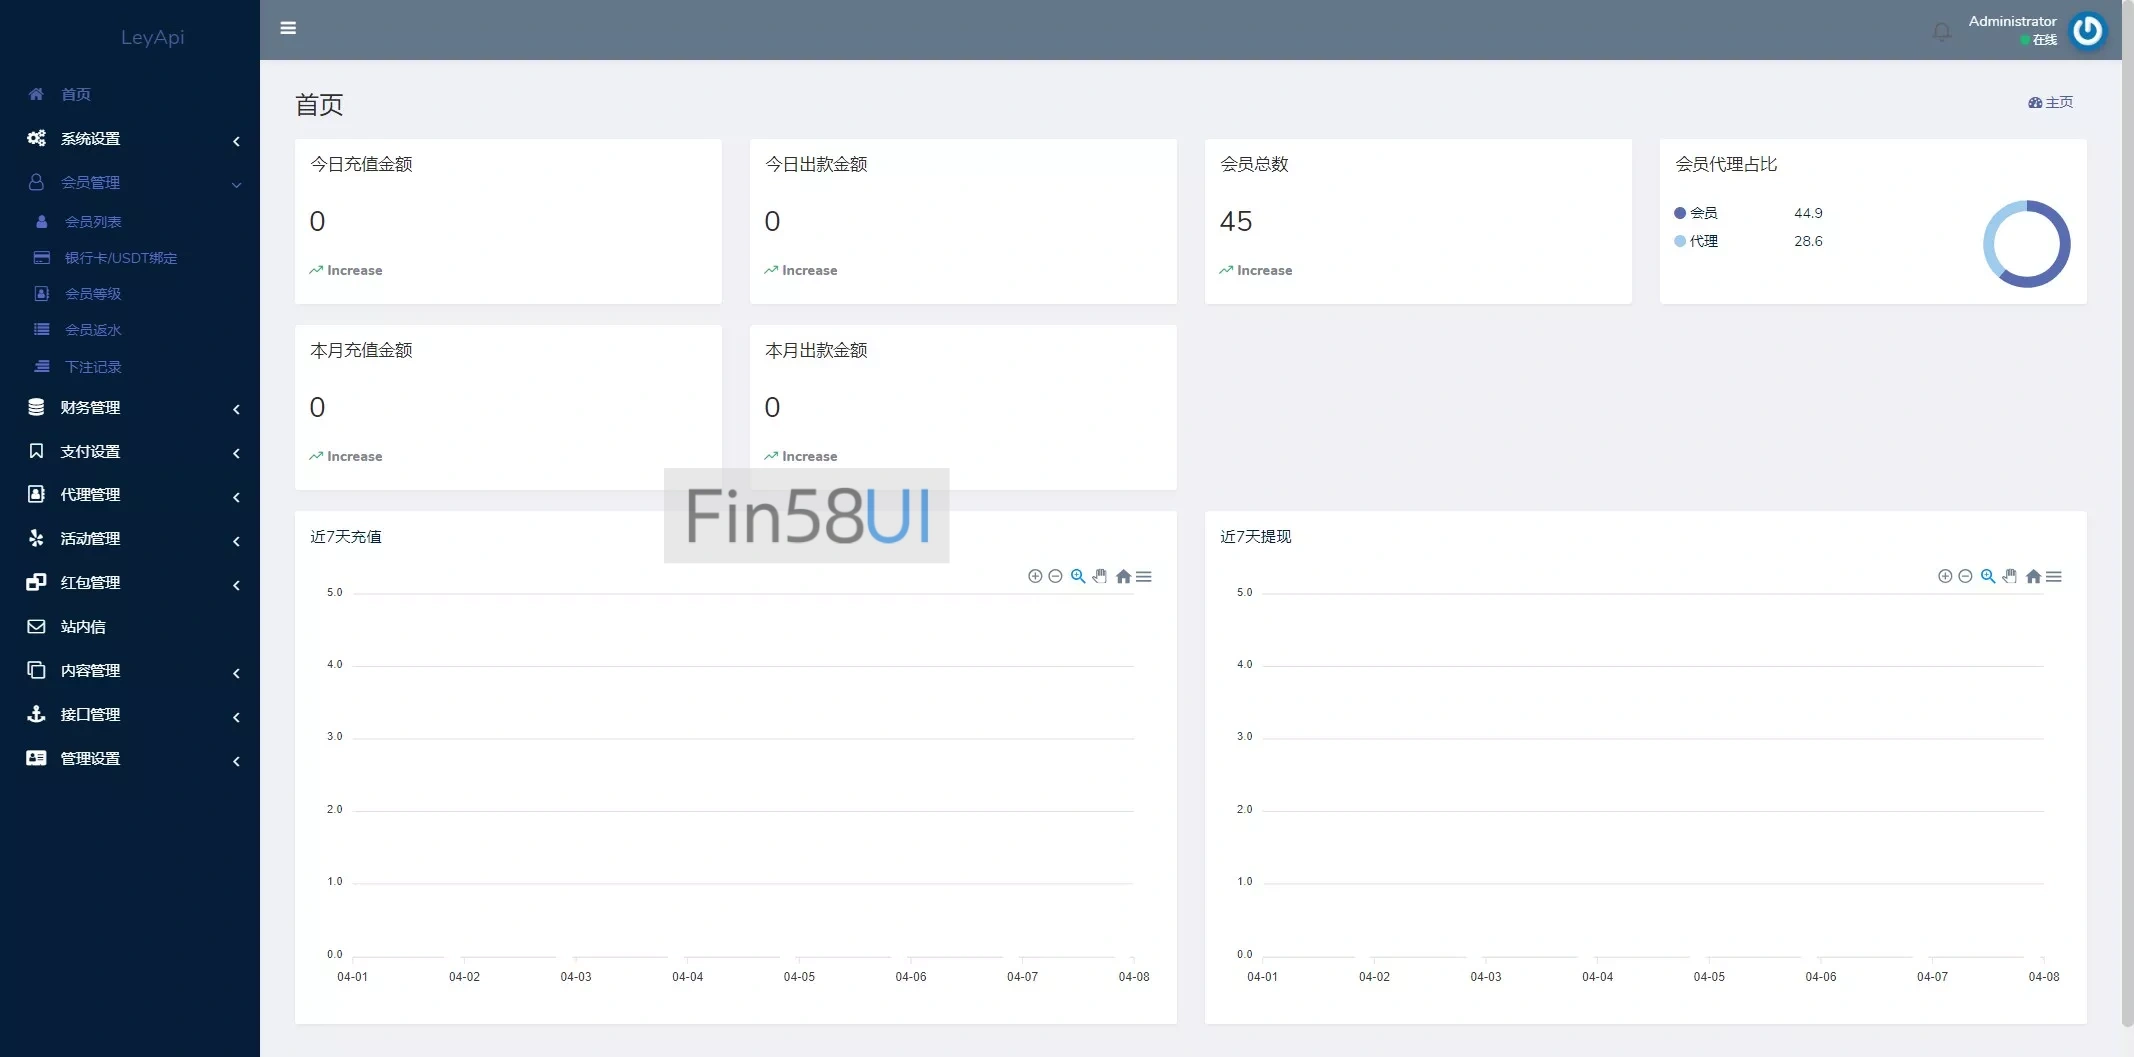Image resolution: width=2134 pixels, height=1057 pixels.
Task: Zoom out on 近7天充值 chart
Action: (1055, 577)
